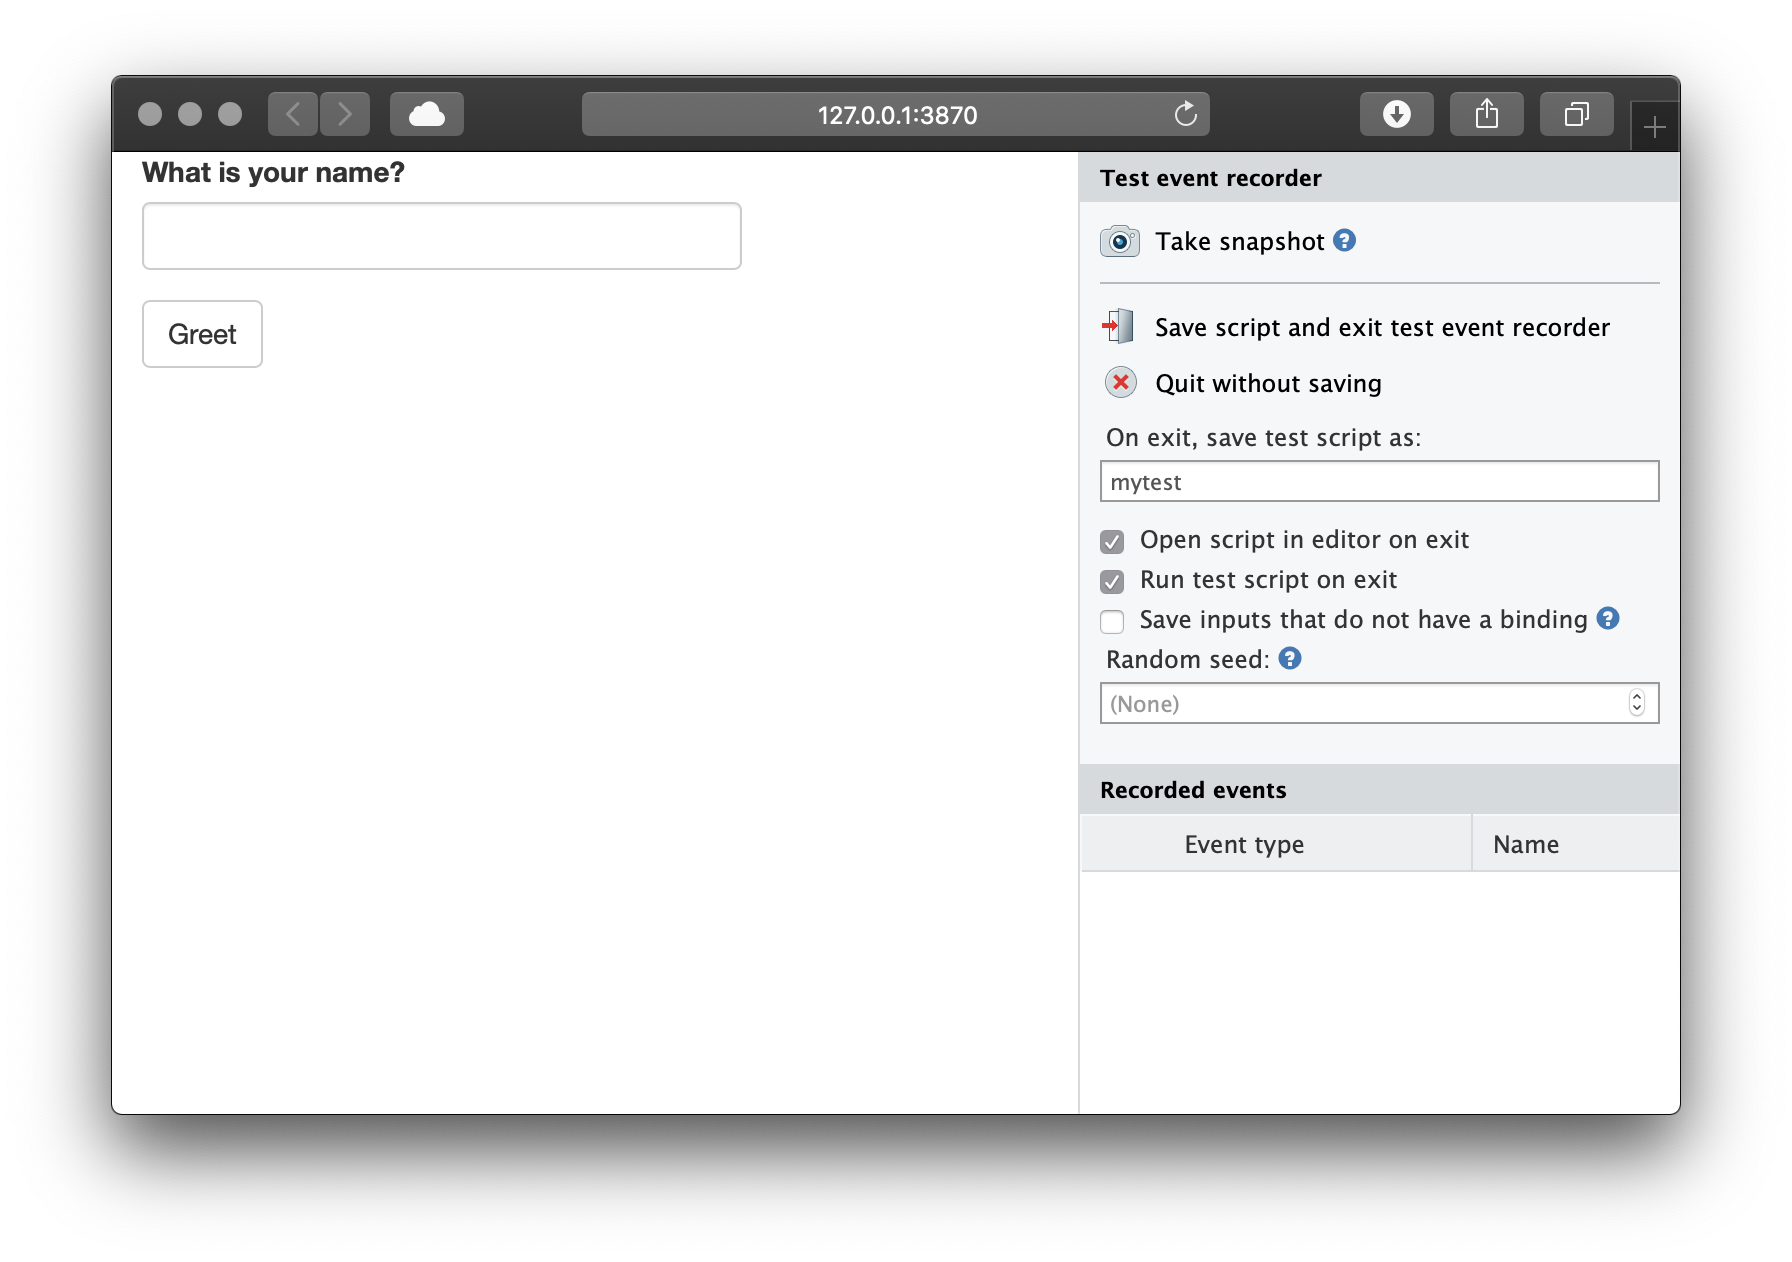
Task: Open the browser downloads icon
Action: 1396,115
